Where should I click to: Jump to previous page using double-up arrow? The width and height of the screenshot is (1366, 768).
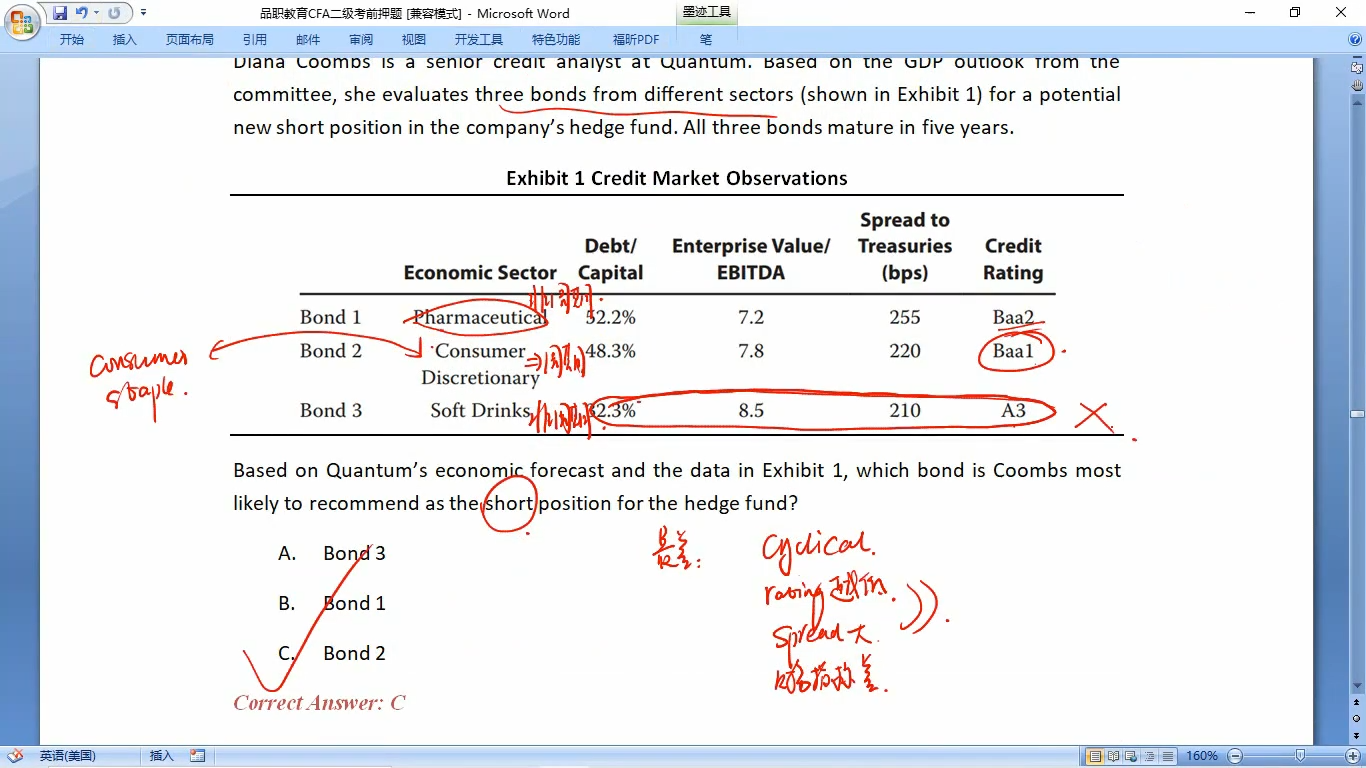click(x=1357, y=703)
